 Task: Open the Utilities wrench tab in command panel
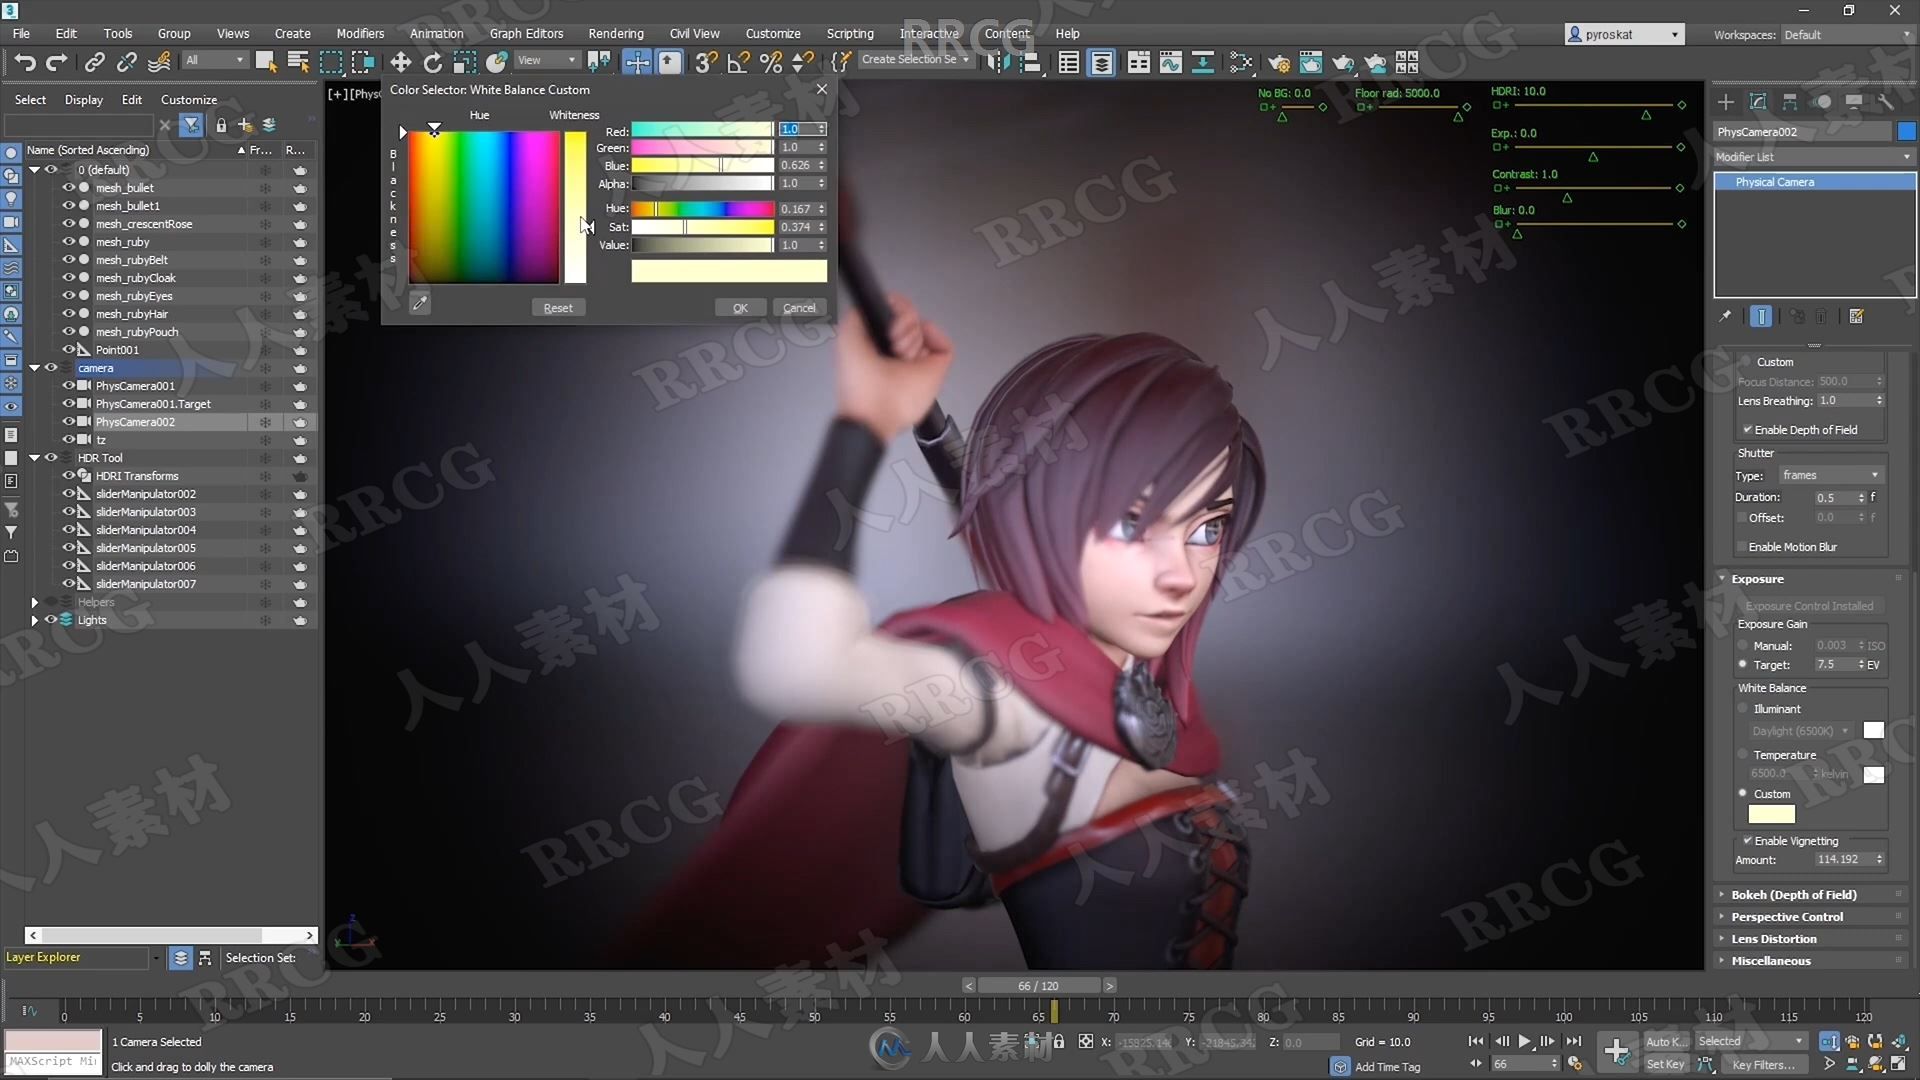coord(1885,102)
